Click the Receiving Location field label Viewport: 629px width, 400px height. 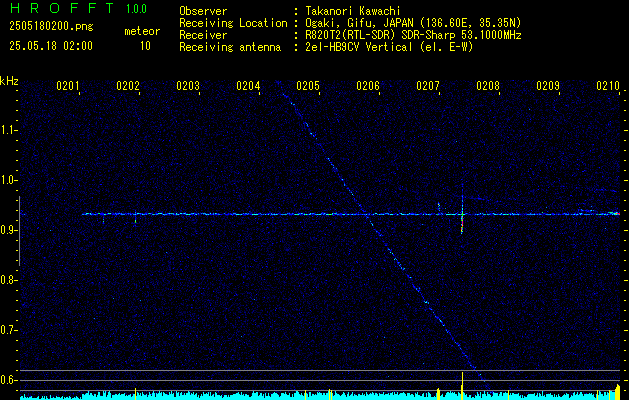tap(233, 23)
